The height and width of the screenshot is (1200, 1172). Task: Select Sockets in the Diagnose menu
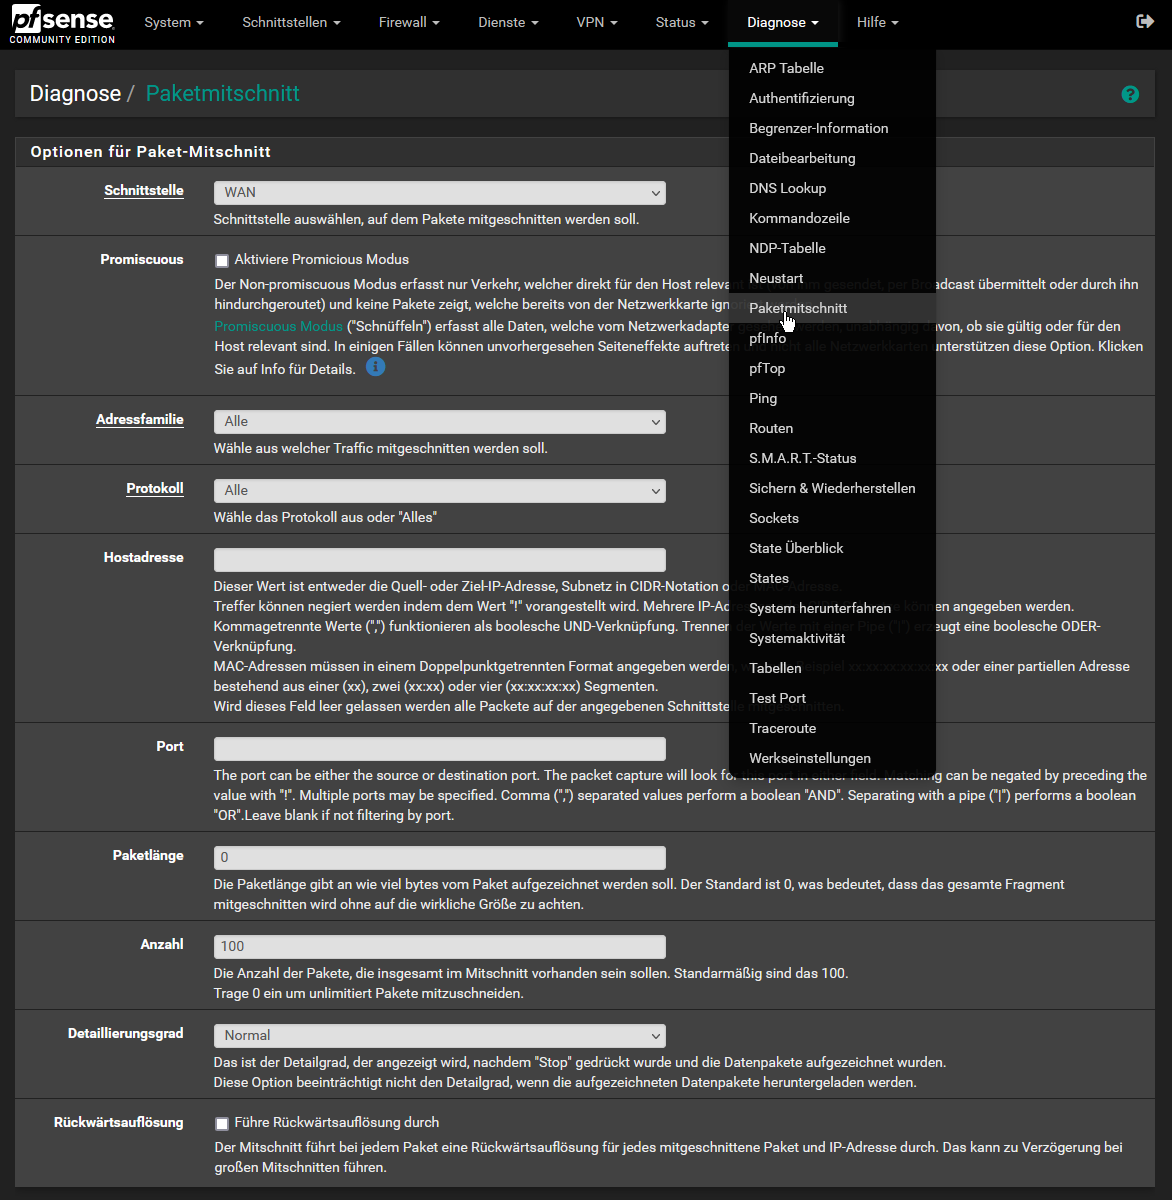tap(832, 518)
